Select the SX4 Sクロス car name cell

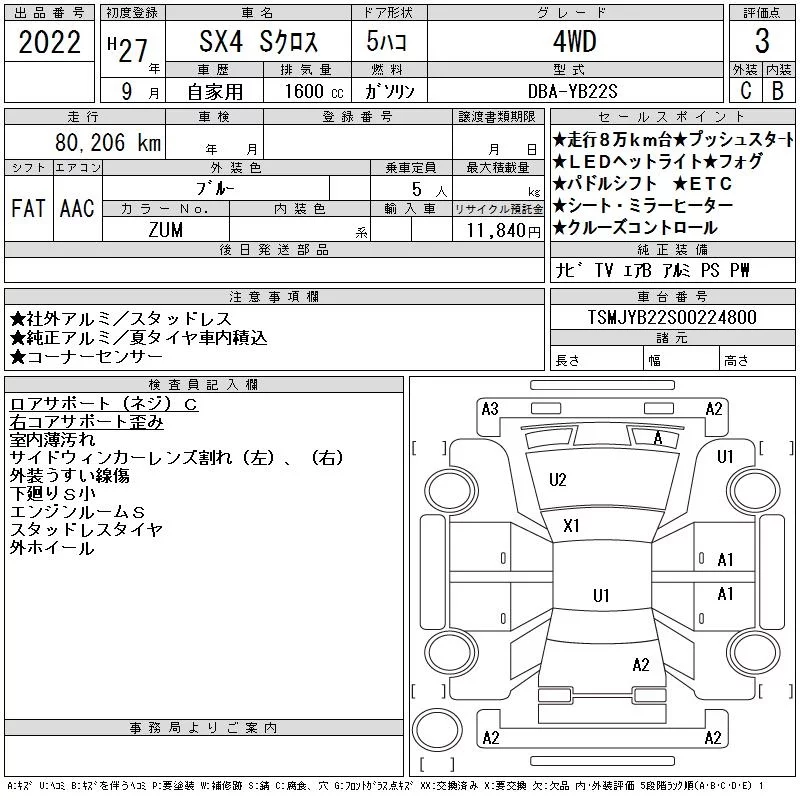coord(258,41)
